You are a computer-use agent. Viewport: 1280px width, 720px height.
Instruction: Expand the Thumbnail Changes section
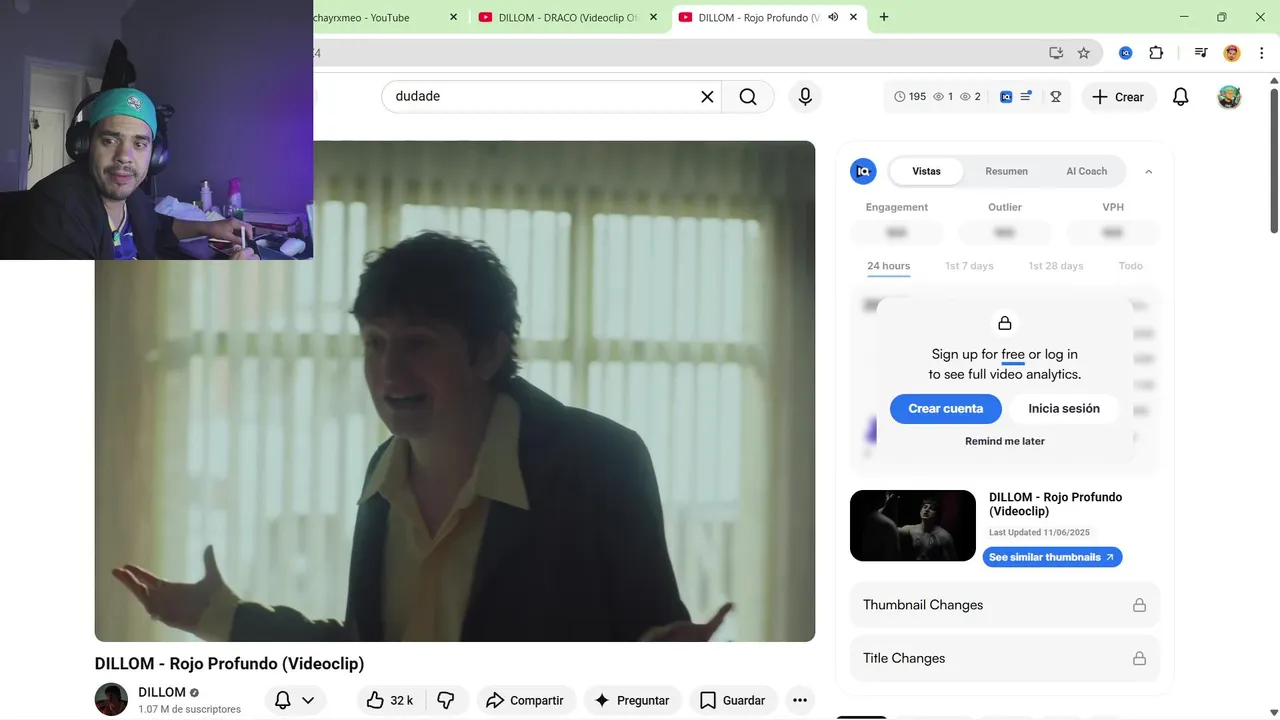(x=1005, y=605)
